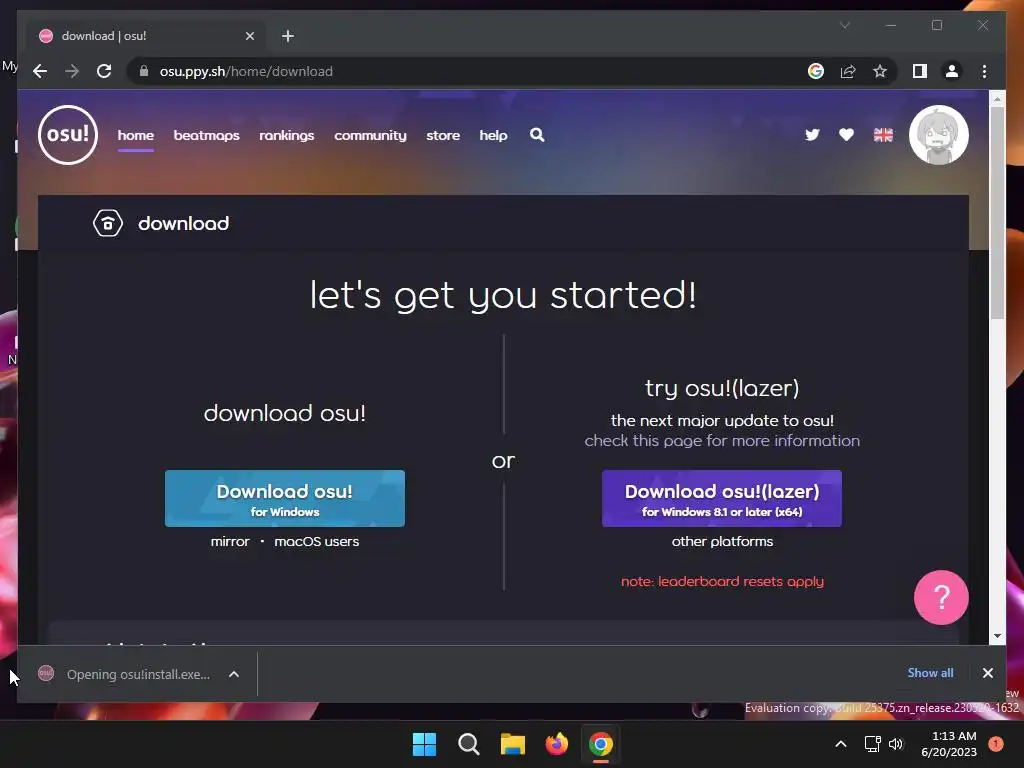Open the home nav menu
This screenshot has width=1024, height=768.
click(x=136, y=135)
